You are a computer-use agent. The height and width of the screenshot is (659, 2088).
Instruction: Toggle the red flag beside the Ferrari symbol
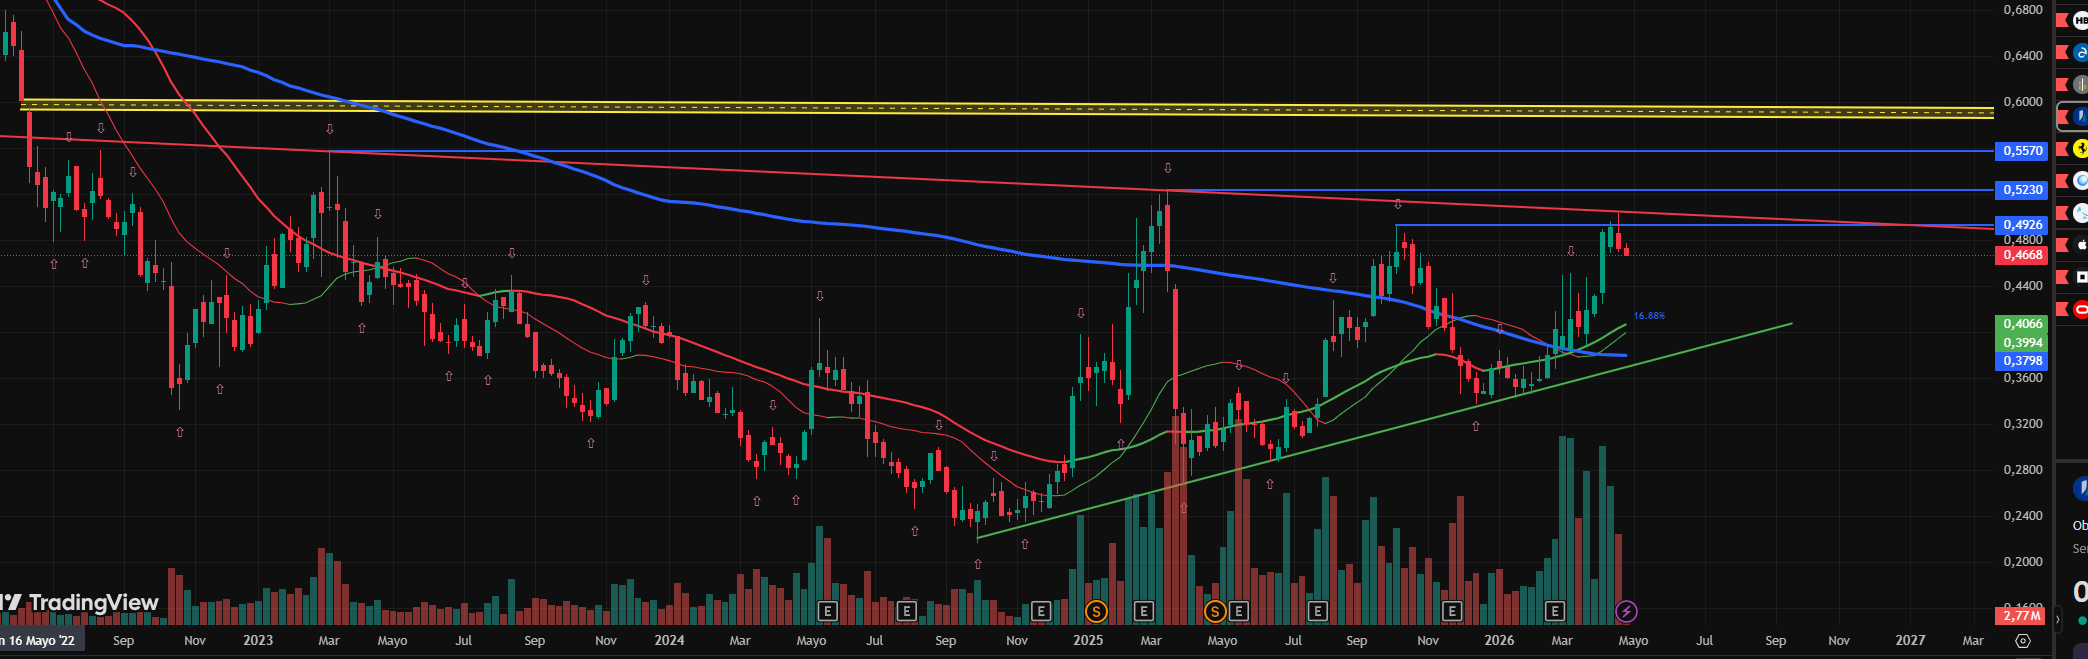pos(2061,149)
